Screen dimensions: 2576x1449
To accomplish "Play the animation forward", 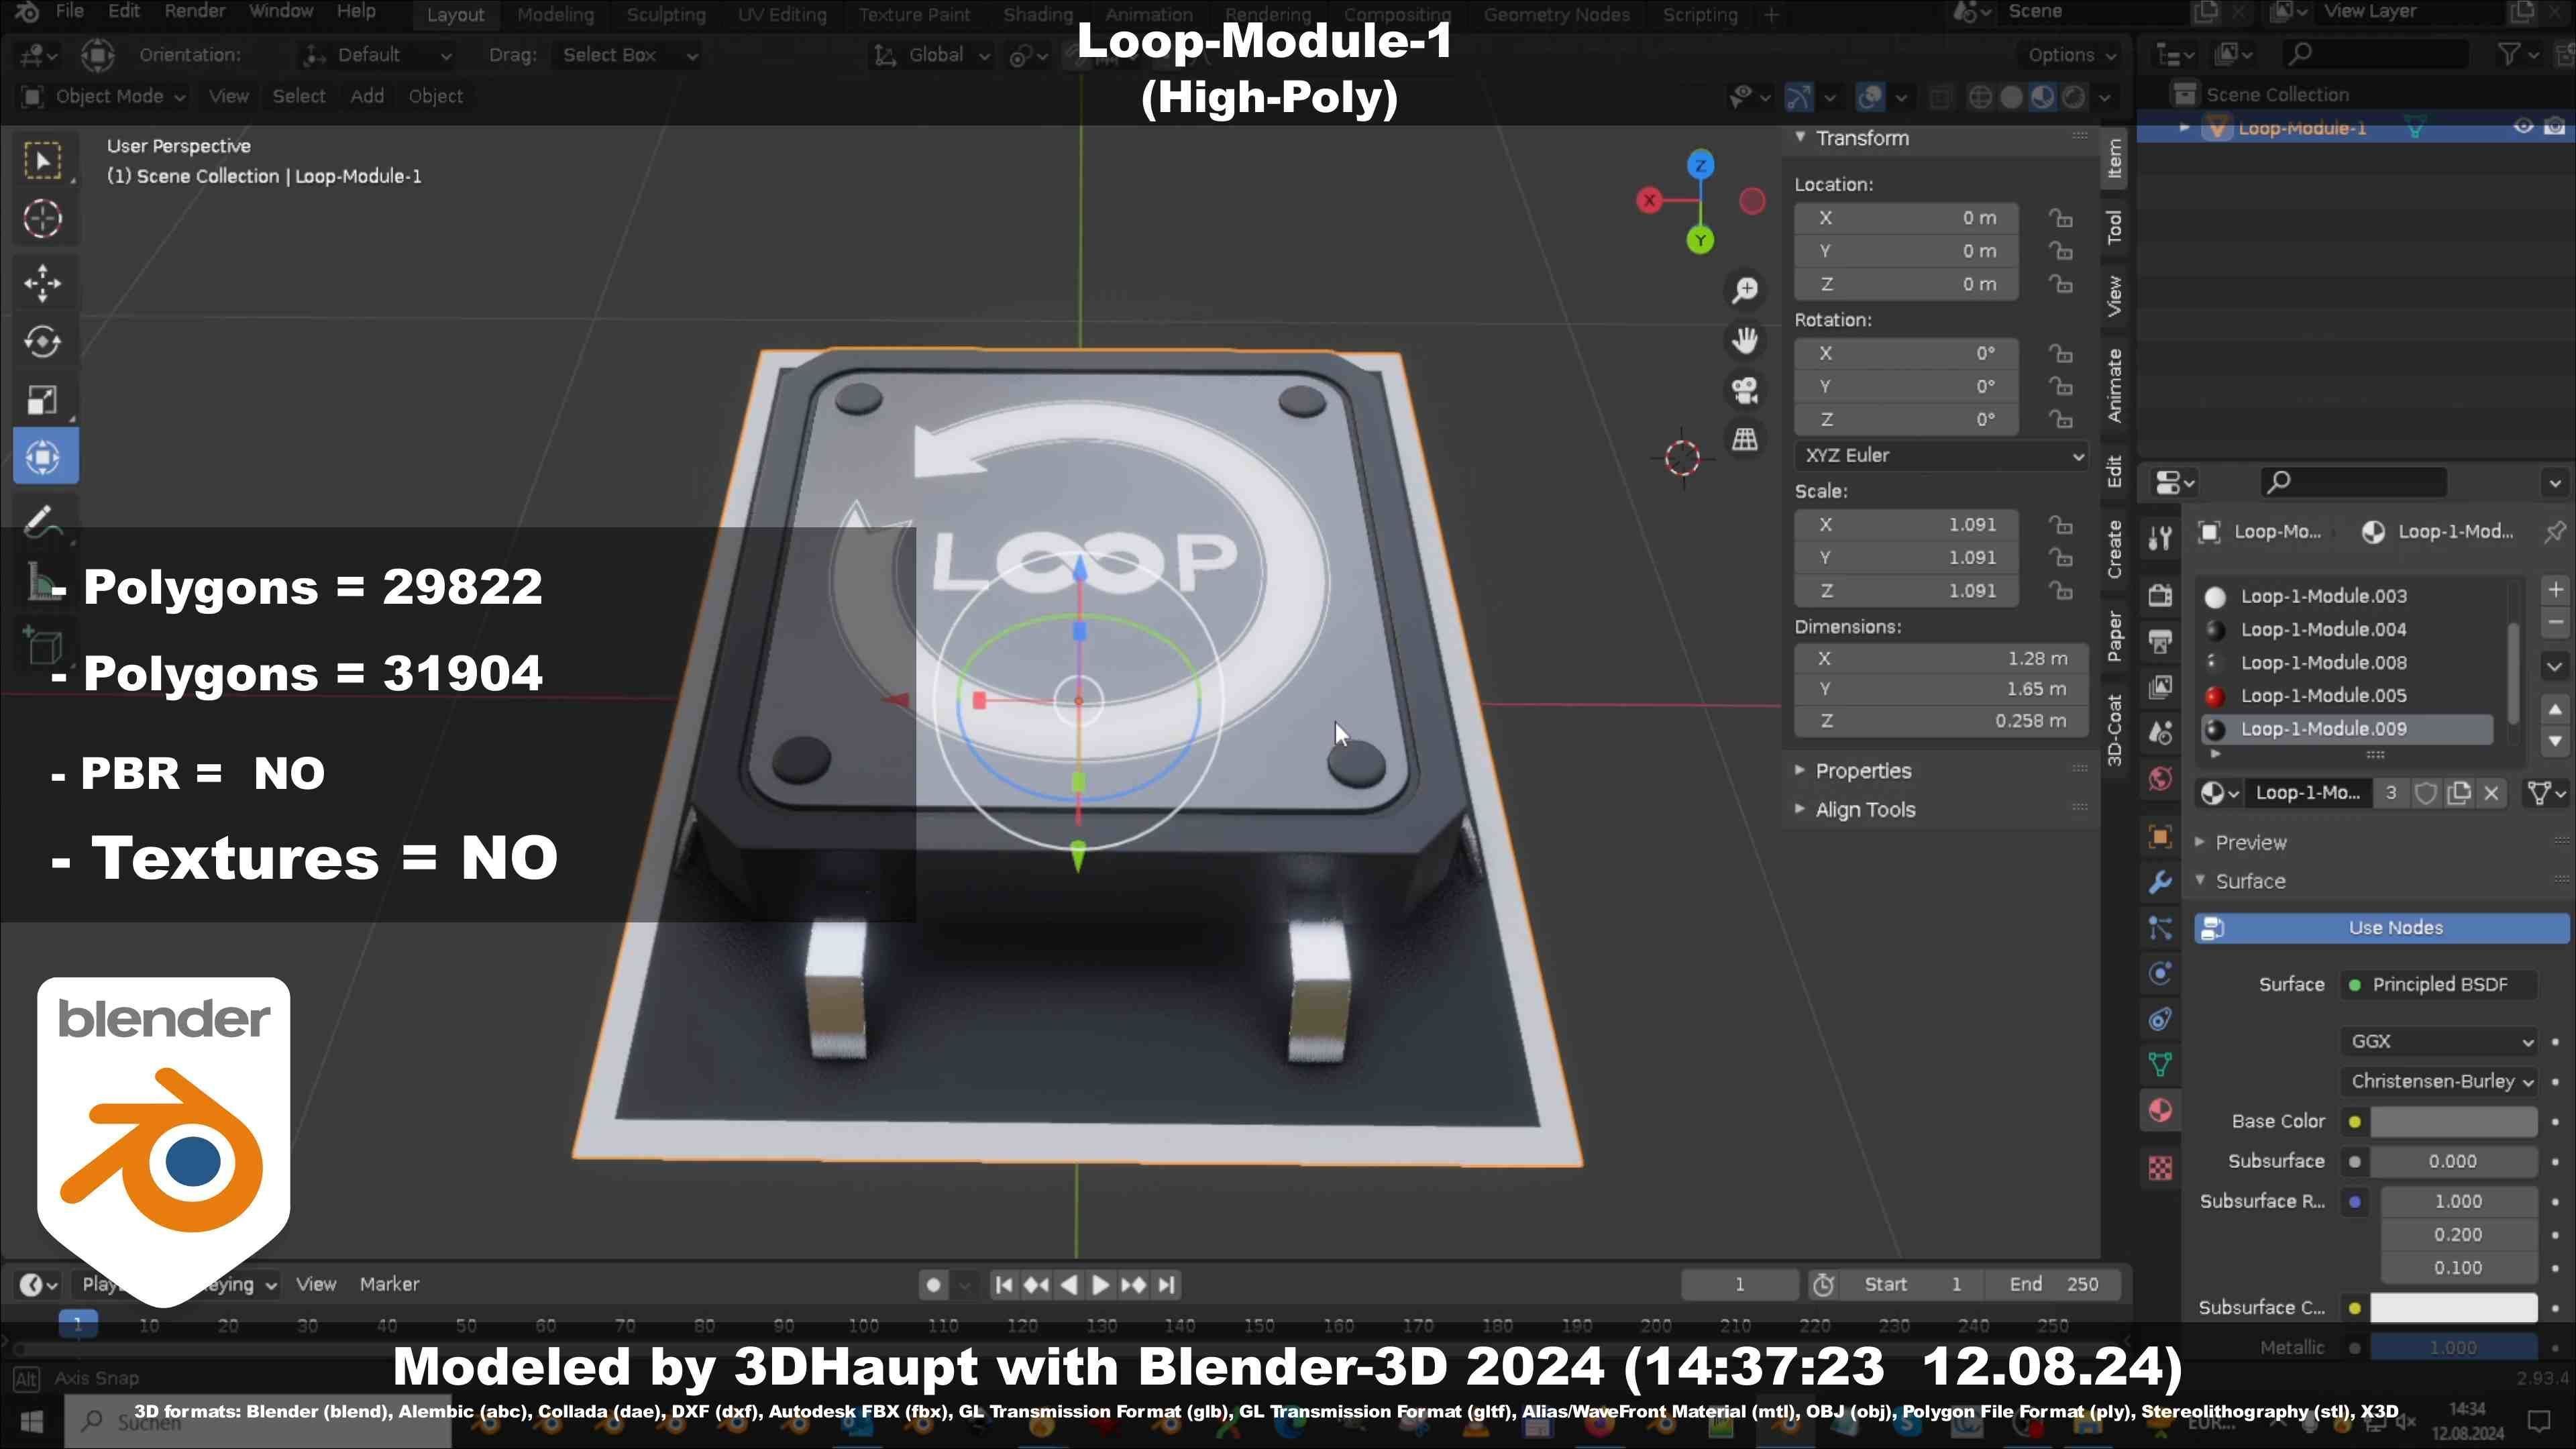I will (1100, 1285).
